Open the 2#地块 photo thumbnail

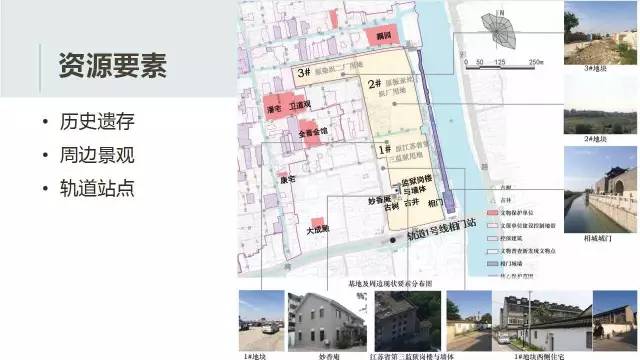(600, 105)
